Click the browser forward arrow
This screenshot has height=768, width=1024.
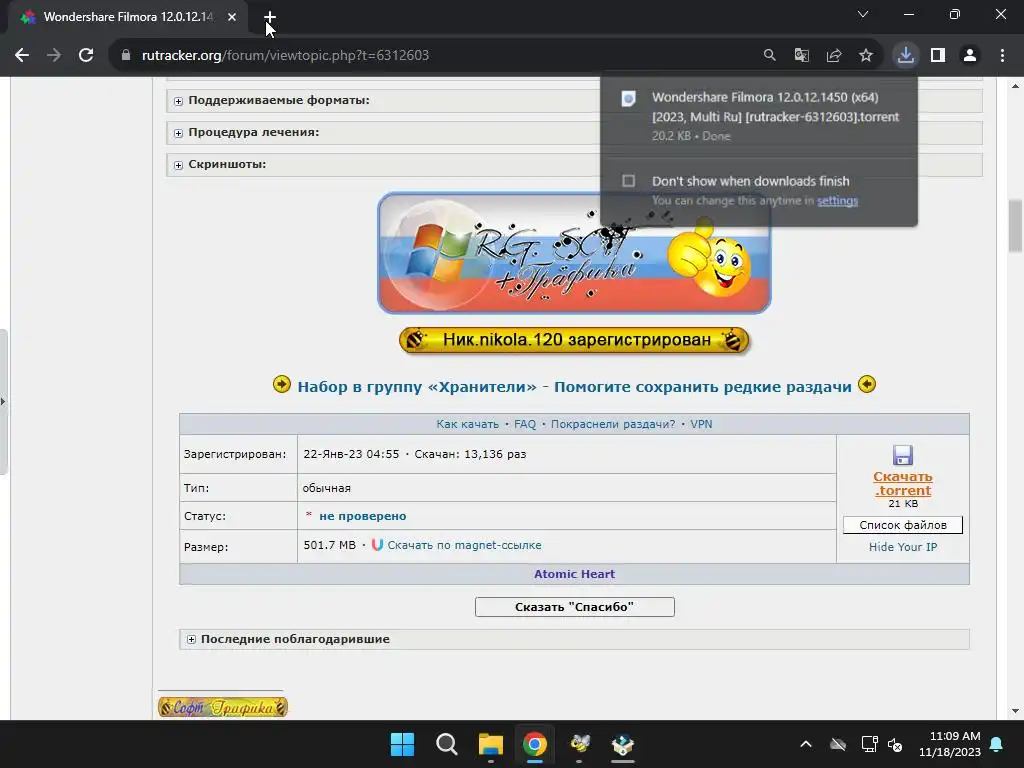(54, 56)
